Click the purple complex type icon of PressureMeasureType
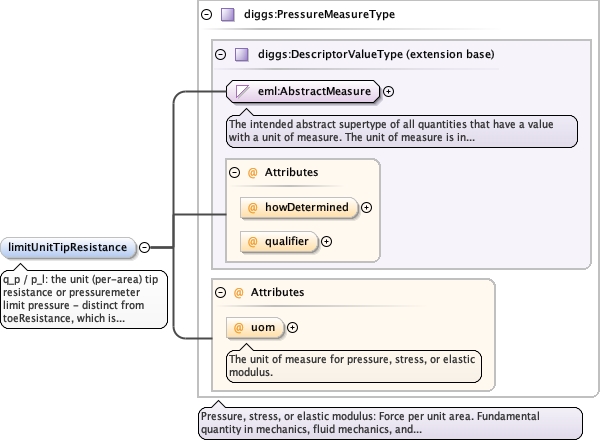Screen dimensions: 601x443 (228, 15)
